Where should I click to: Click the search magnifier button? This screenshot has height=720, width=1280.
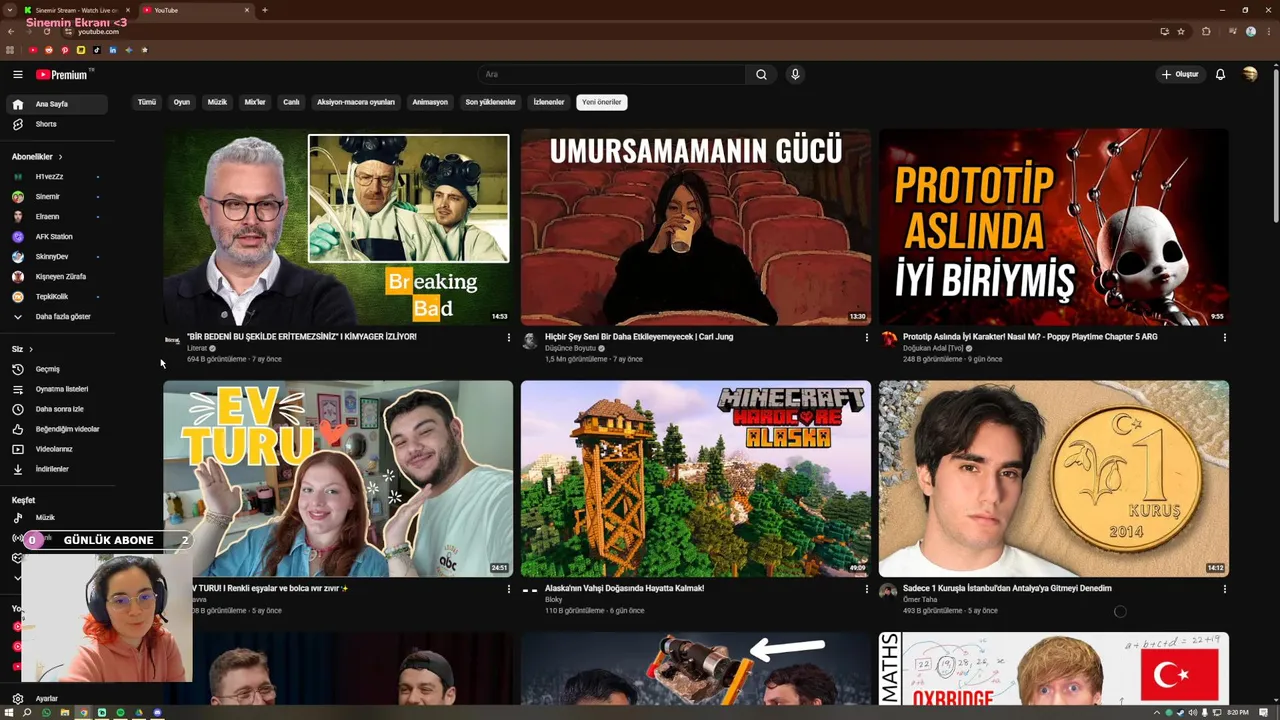761,74
